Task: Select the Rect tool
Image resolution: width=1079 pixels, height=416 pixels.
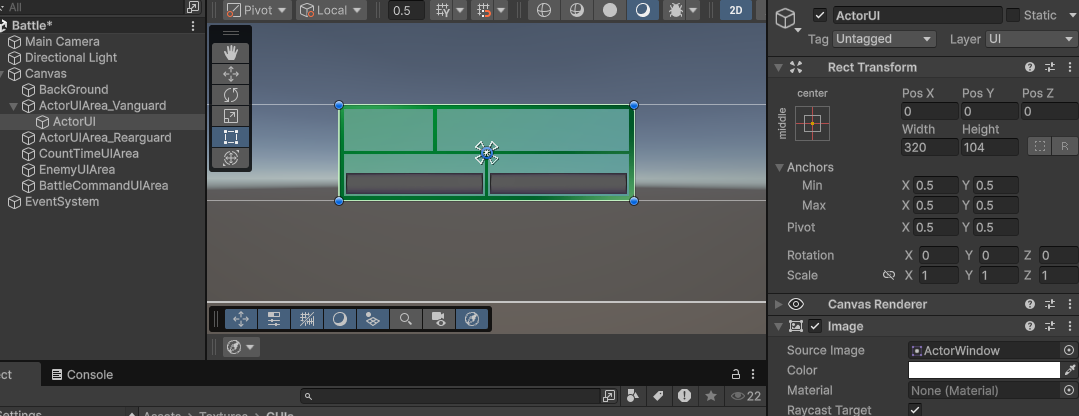Action: point(231,137)
